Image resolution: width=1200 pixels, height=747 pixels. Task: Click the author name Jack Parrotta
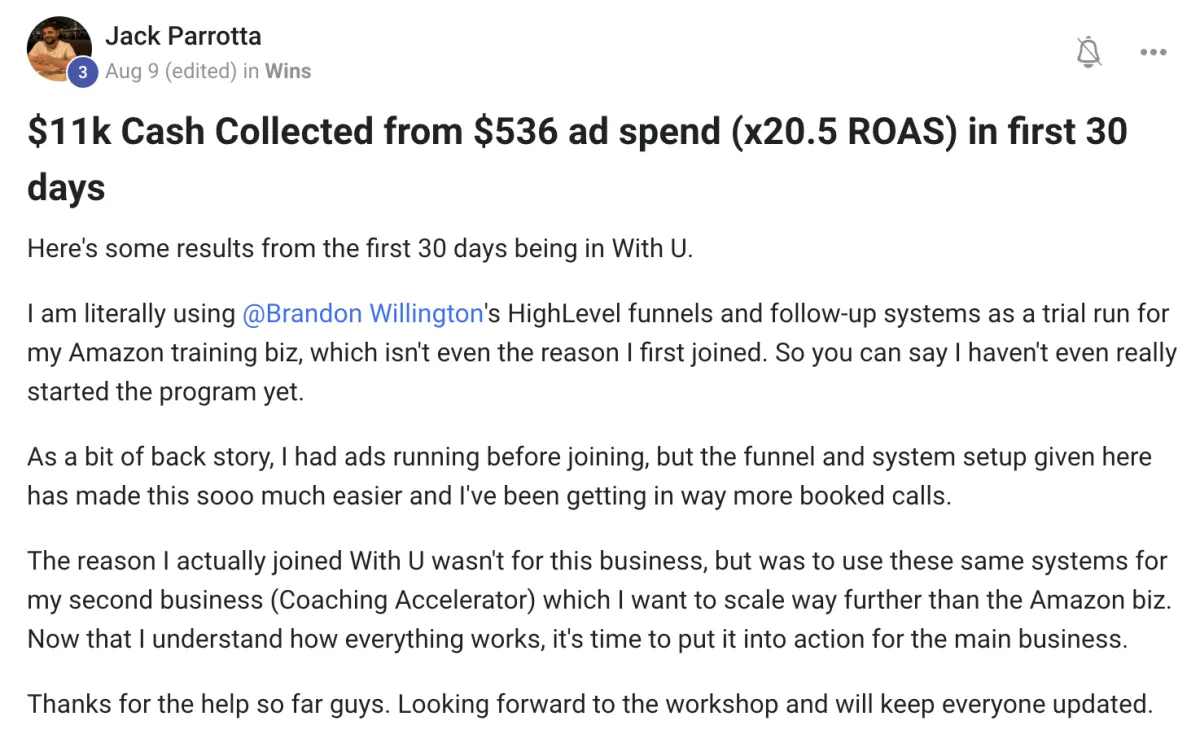(183, 36)
